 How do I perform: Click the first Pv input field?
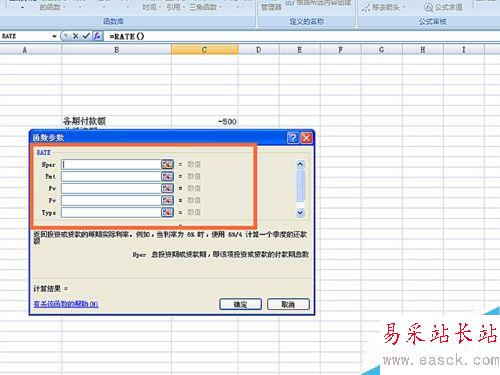[x=111, y=188]
